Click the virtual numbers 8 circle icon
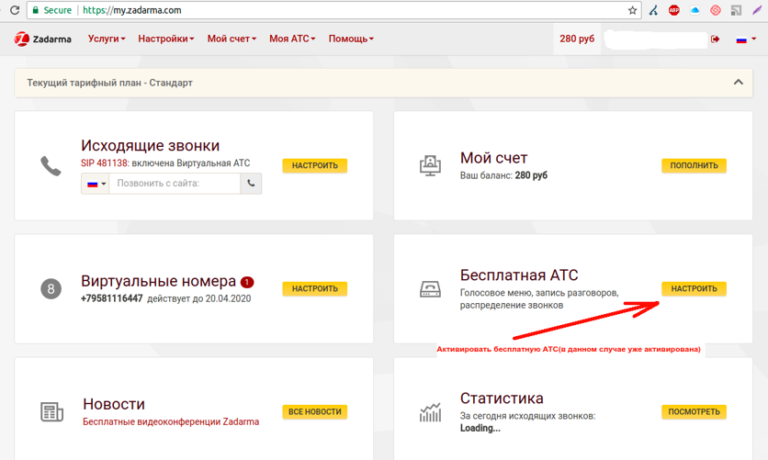Screen dimensions: 768x460 [x=50, y=289]
